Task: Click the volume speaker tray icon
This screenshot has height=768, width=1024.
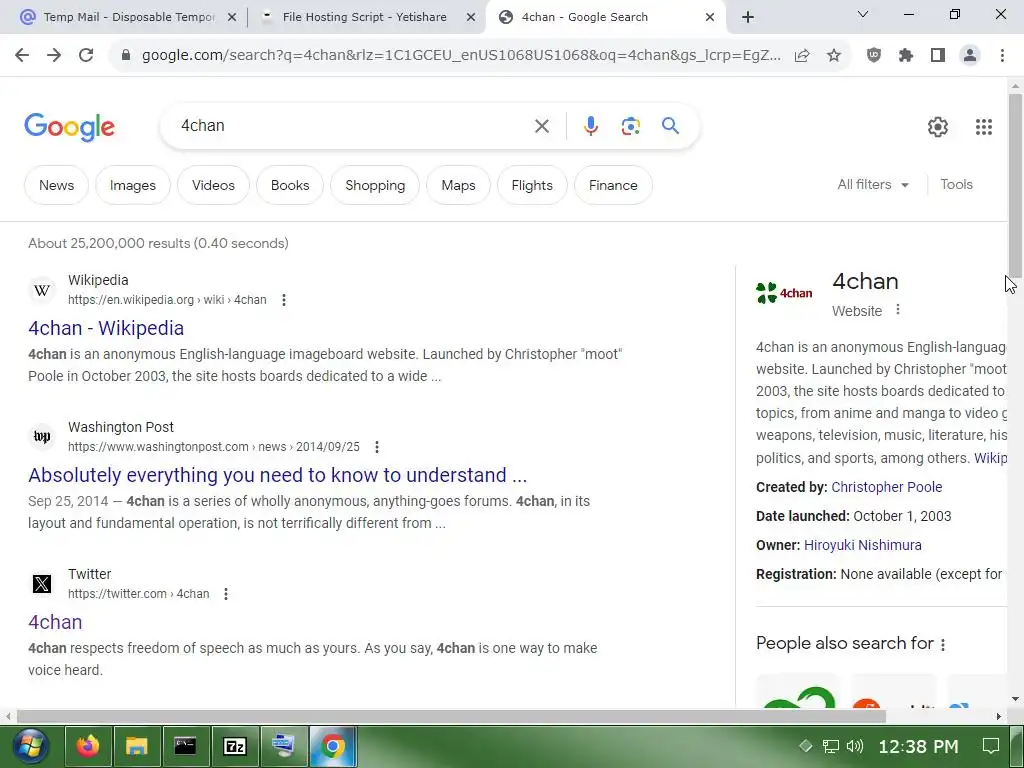Action: click(x=854, y=746)
